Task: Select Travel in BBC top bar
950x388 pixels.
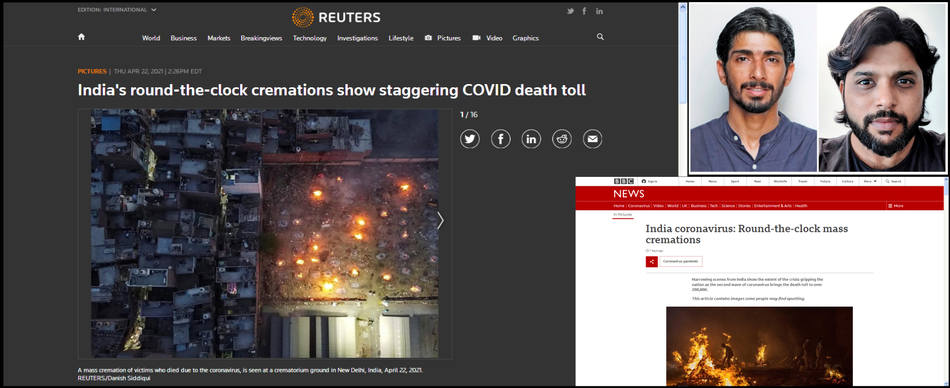Action: pyautogui.click(x=803, y=181)
